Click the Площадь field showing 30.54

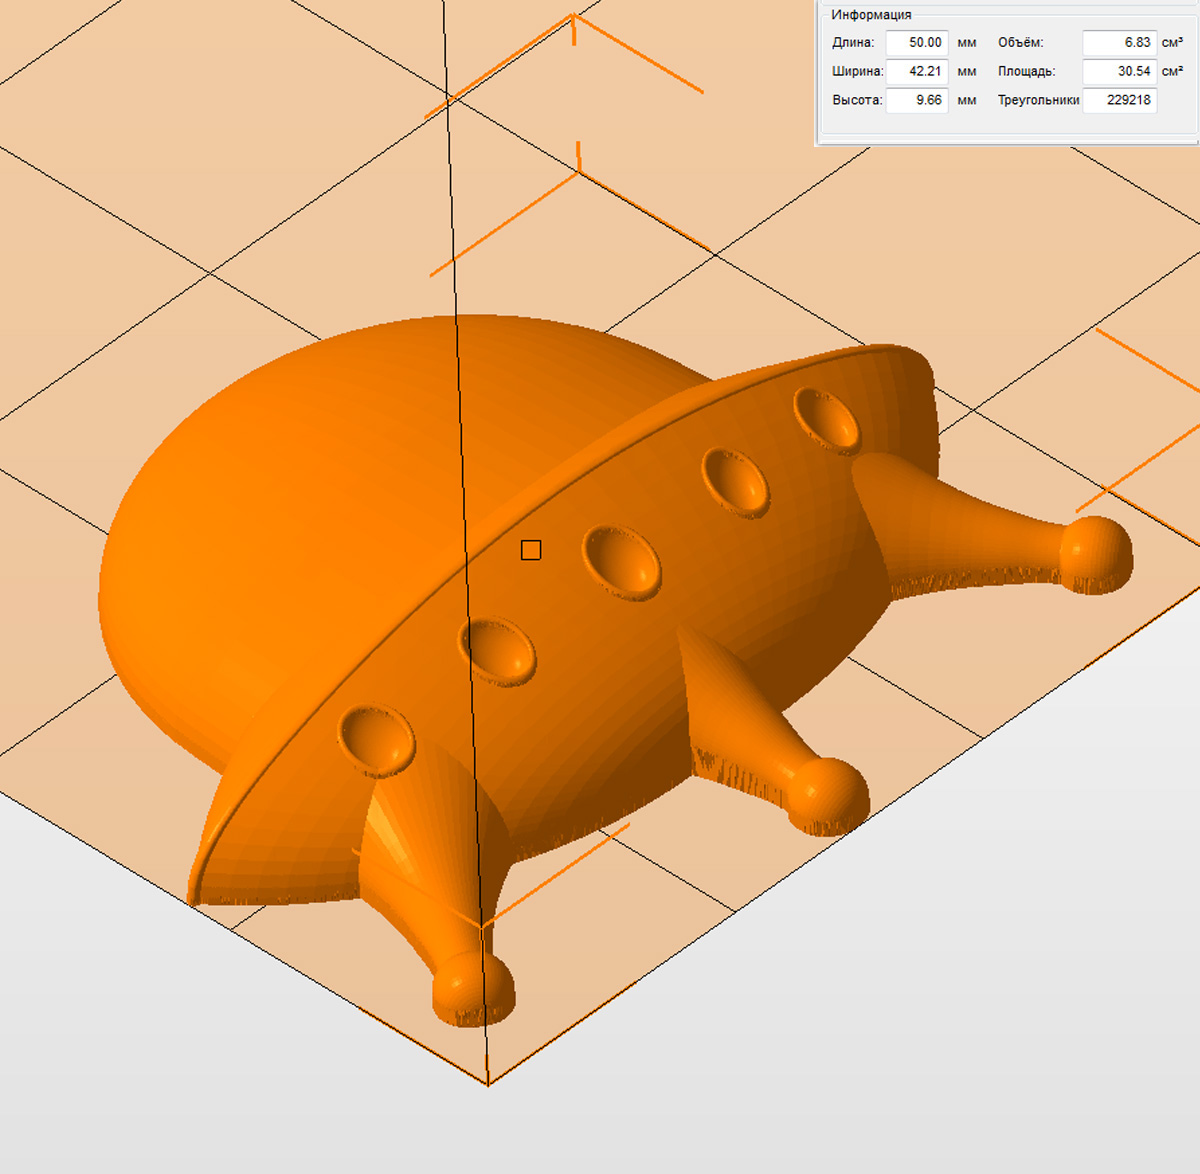pyautogui.click(x=1119, y=71)
